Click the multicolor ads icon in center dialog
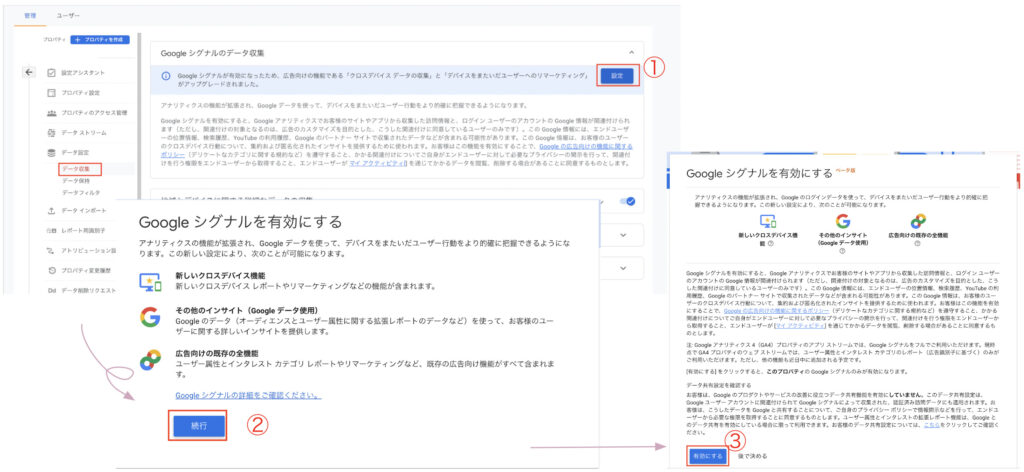Viewport: 1024px width, 472px height. (150, 360)
